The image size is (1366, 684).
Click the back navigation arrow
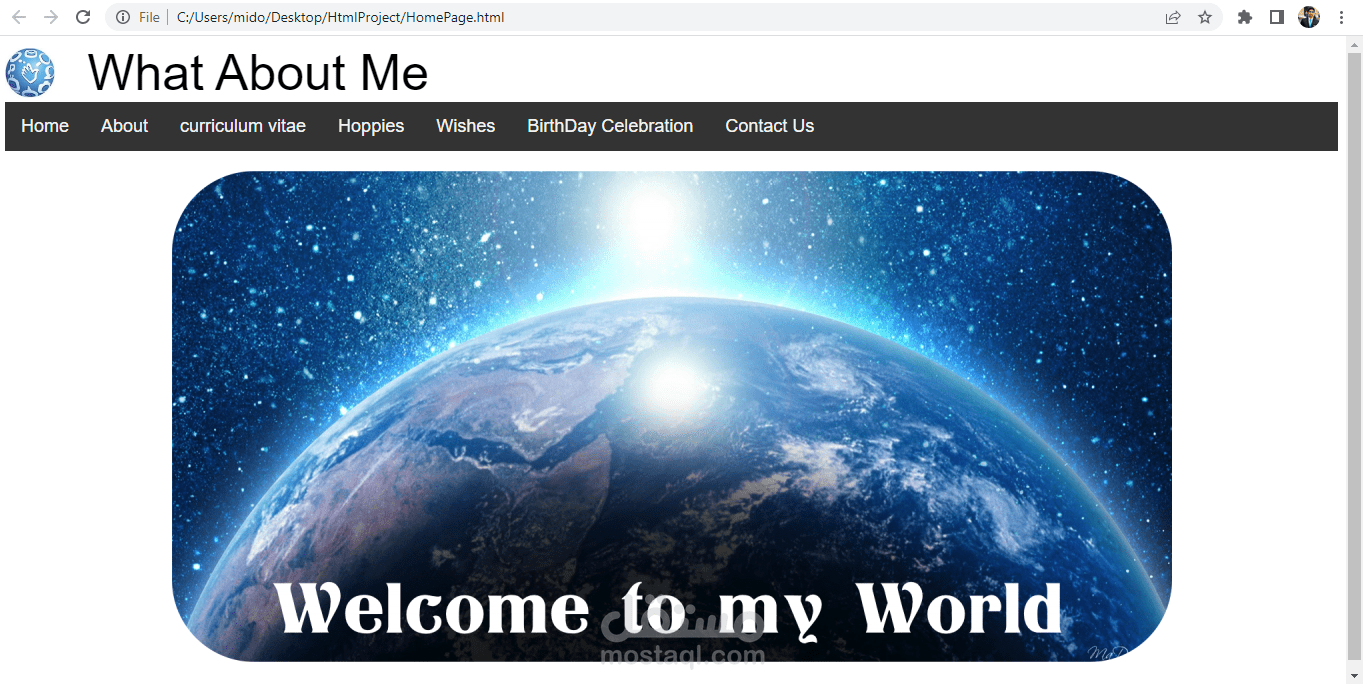[x=19, y=17]
